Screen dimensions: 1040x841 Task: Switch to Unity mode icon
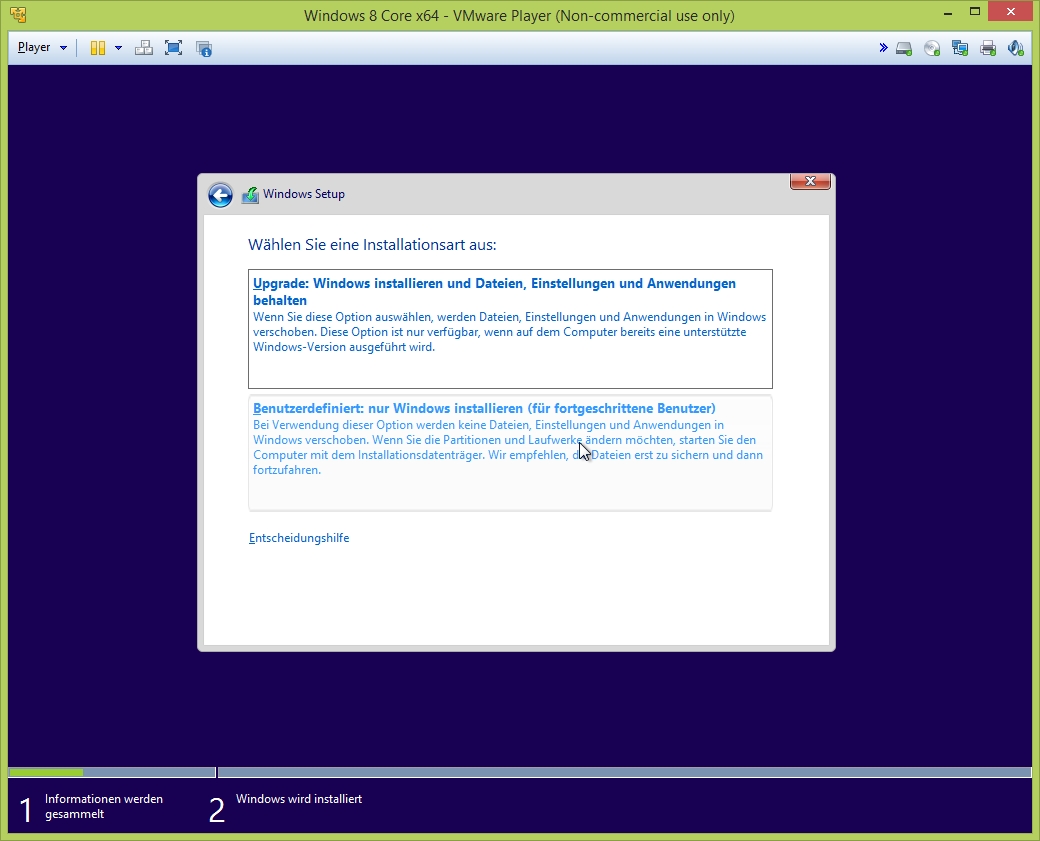click(x=204, y=48)
